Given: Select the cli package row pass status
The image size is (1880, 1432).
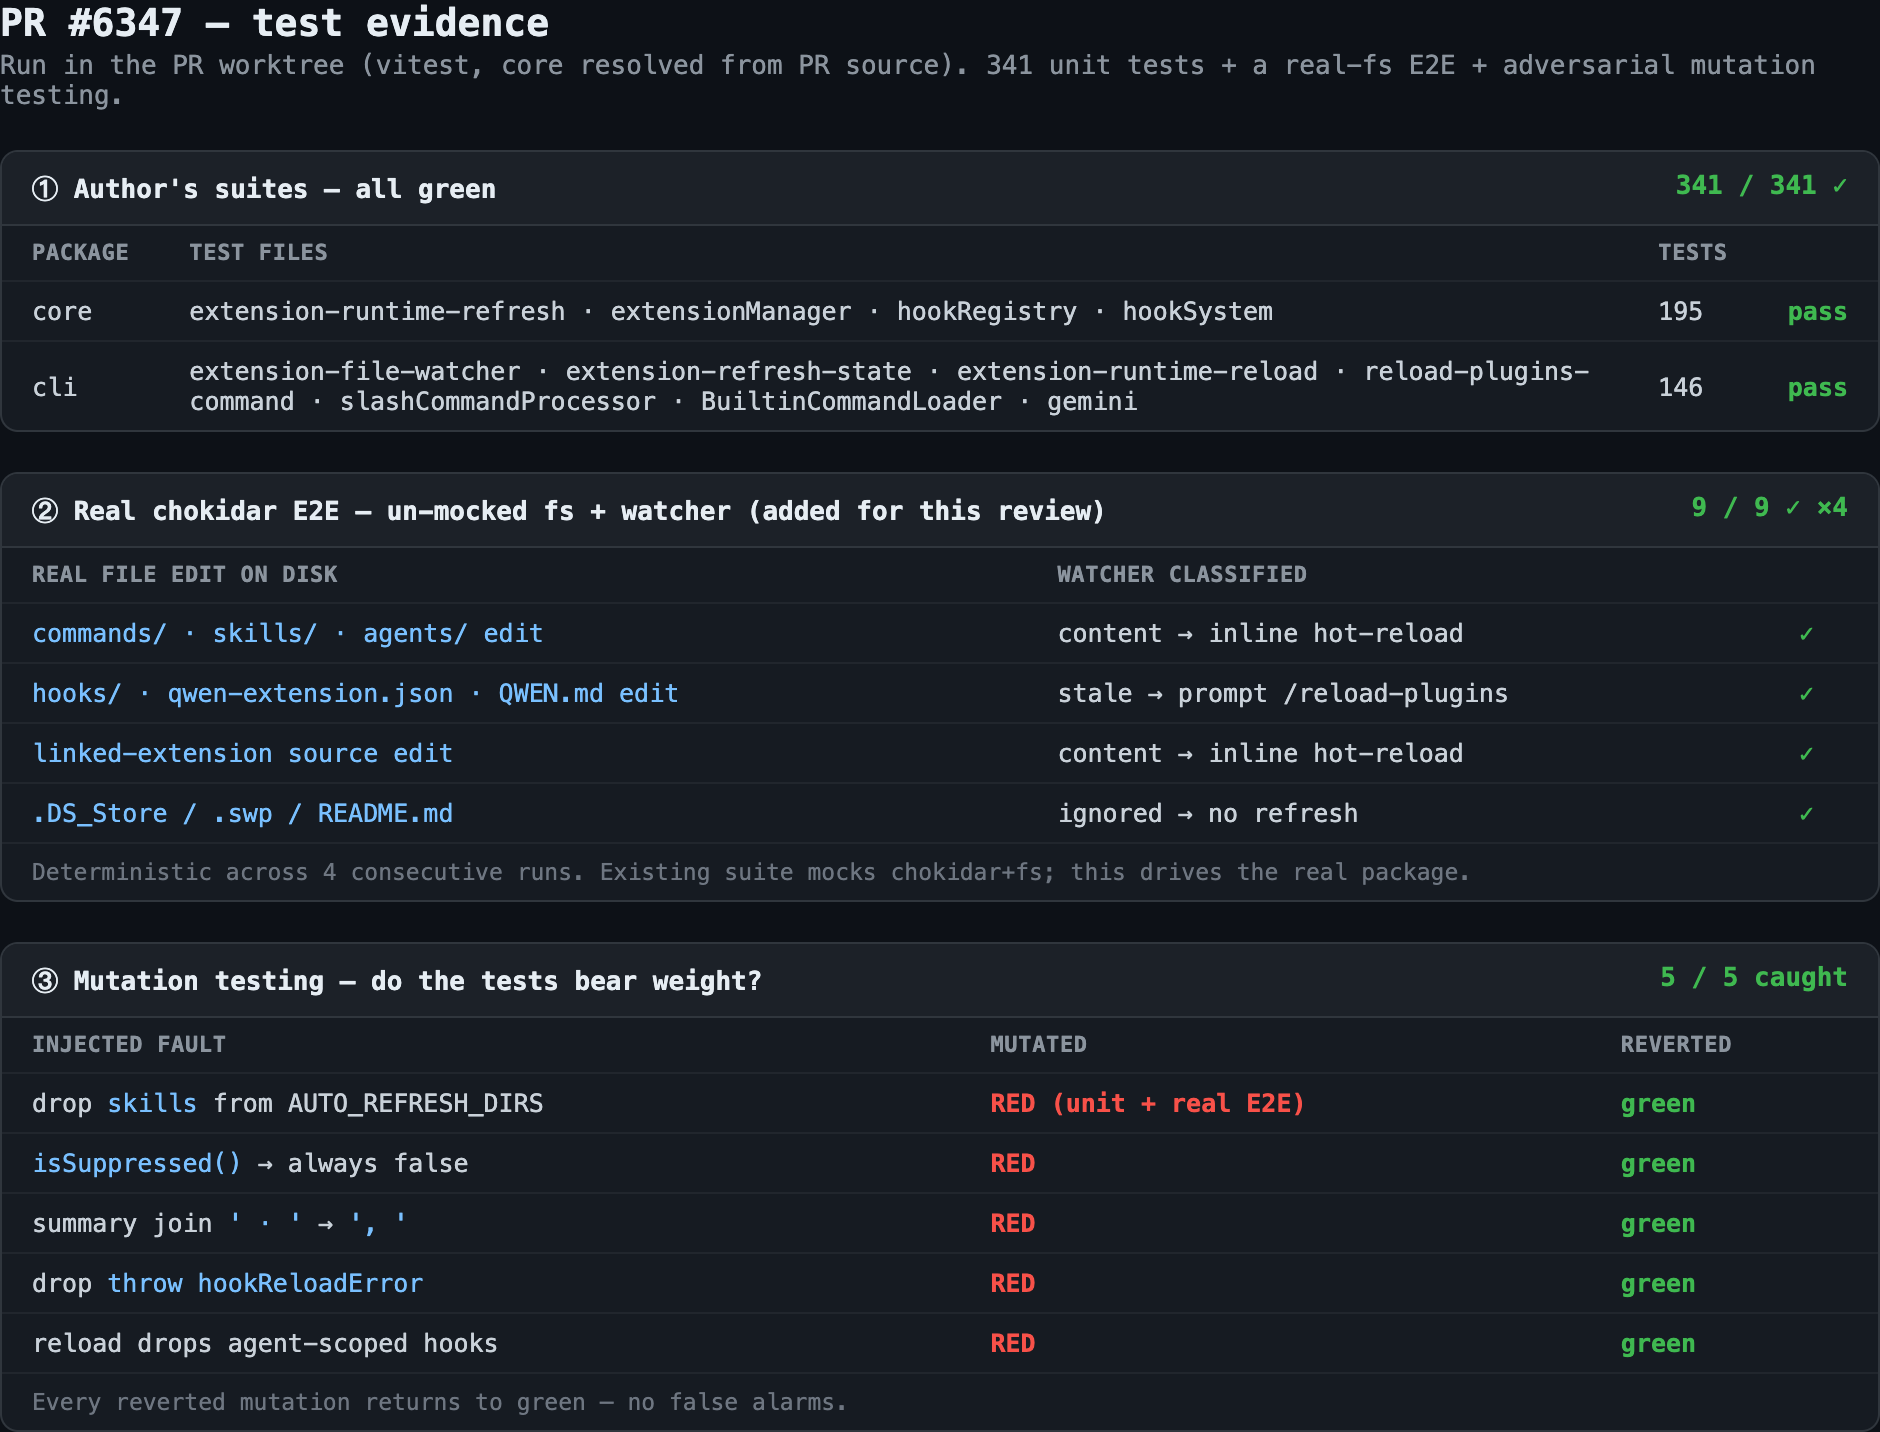Looking at the screenshot, I should (1817, 388).
